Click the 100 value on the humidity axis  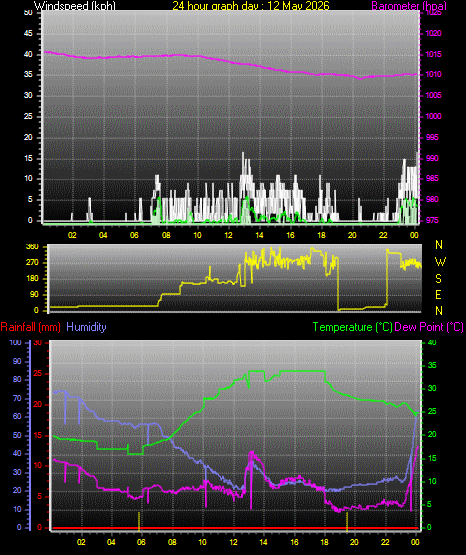(16, 342)
